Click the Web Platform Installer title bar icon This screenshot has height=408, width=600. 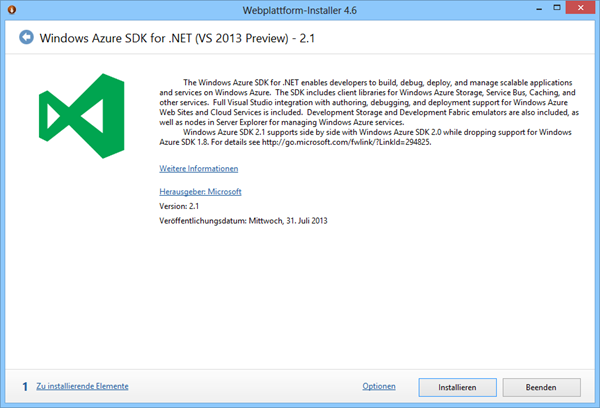point(12,10)
